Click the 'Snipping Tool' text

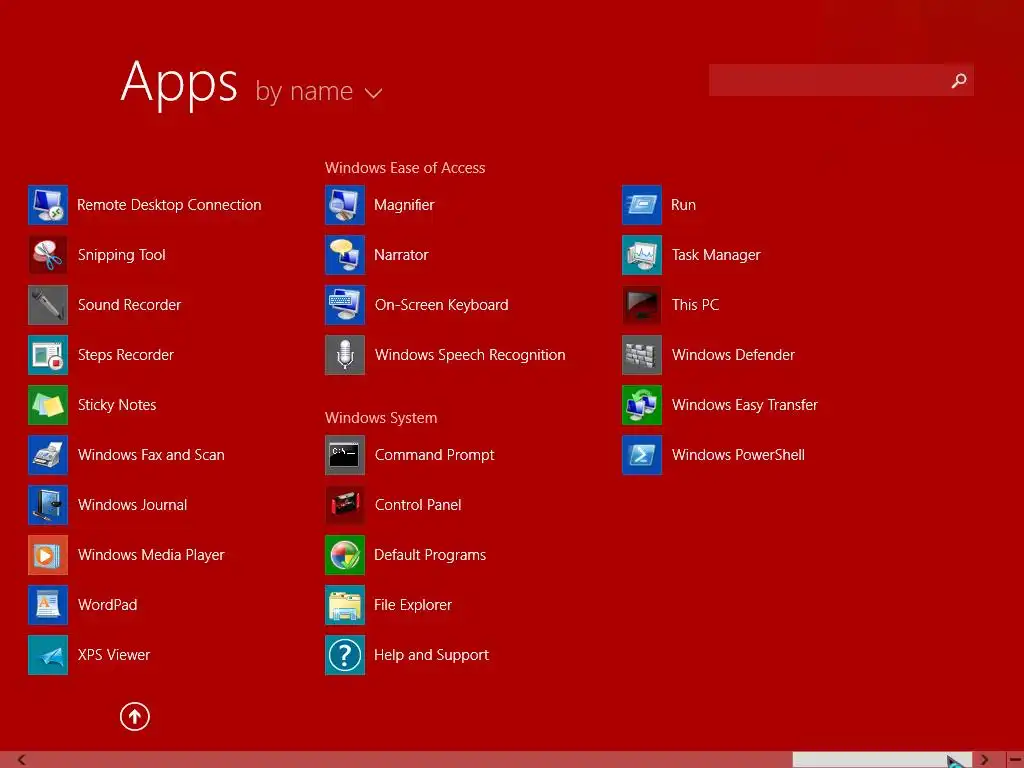(121, 255)
